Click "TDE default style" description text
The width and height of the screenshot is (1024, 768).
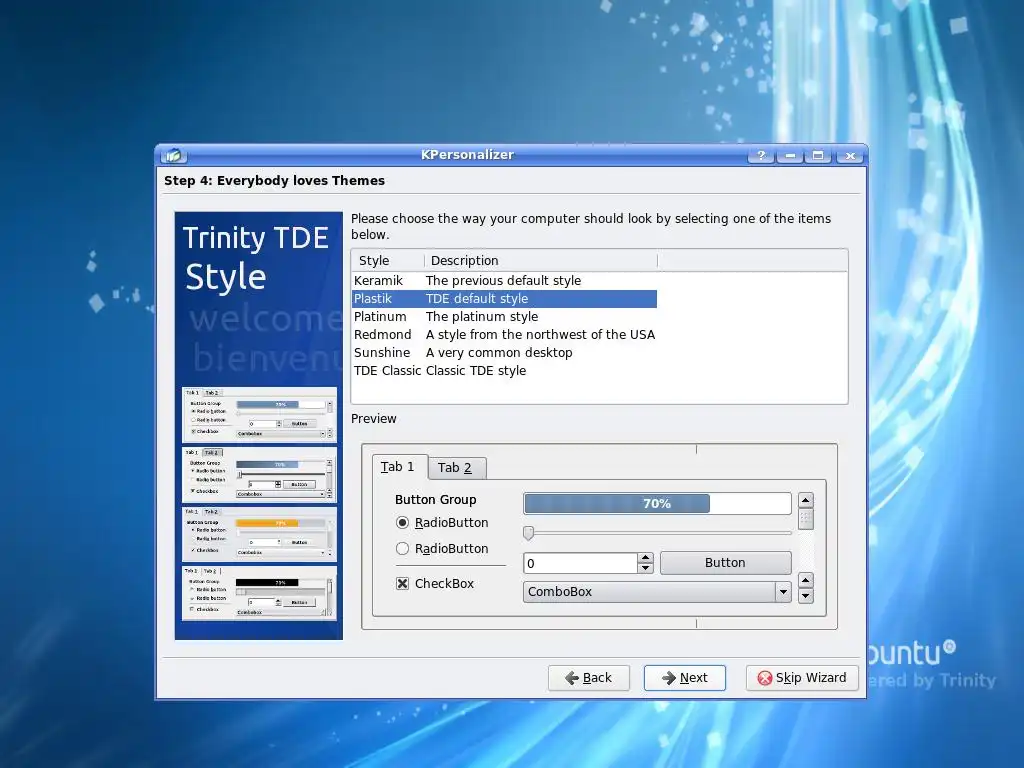click(477, 298)
